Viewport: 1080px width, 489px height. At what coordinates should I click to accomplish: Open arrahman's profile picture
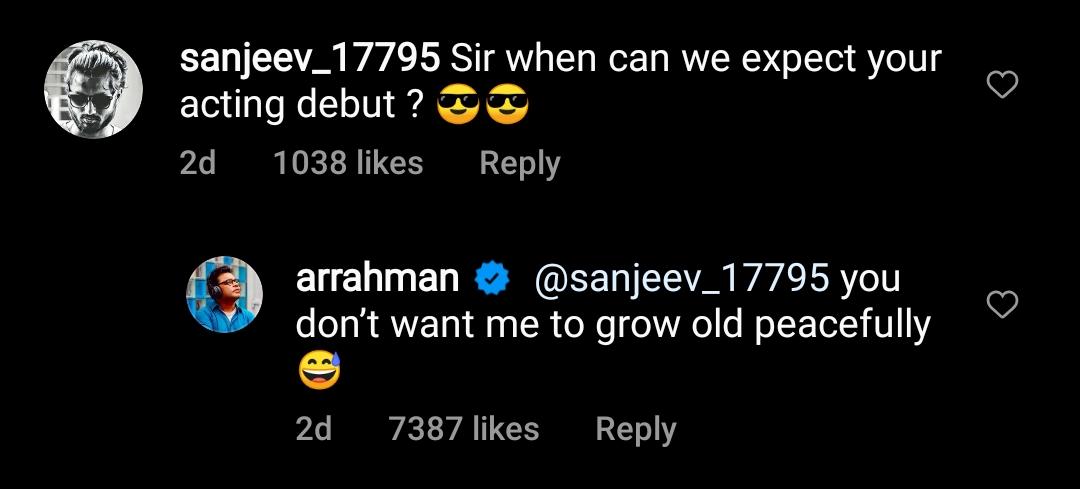tap(225, 295)
